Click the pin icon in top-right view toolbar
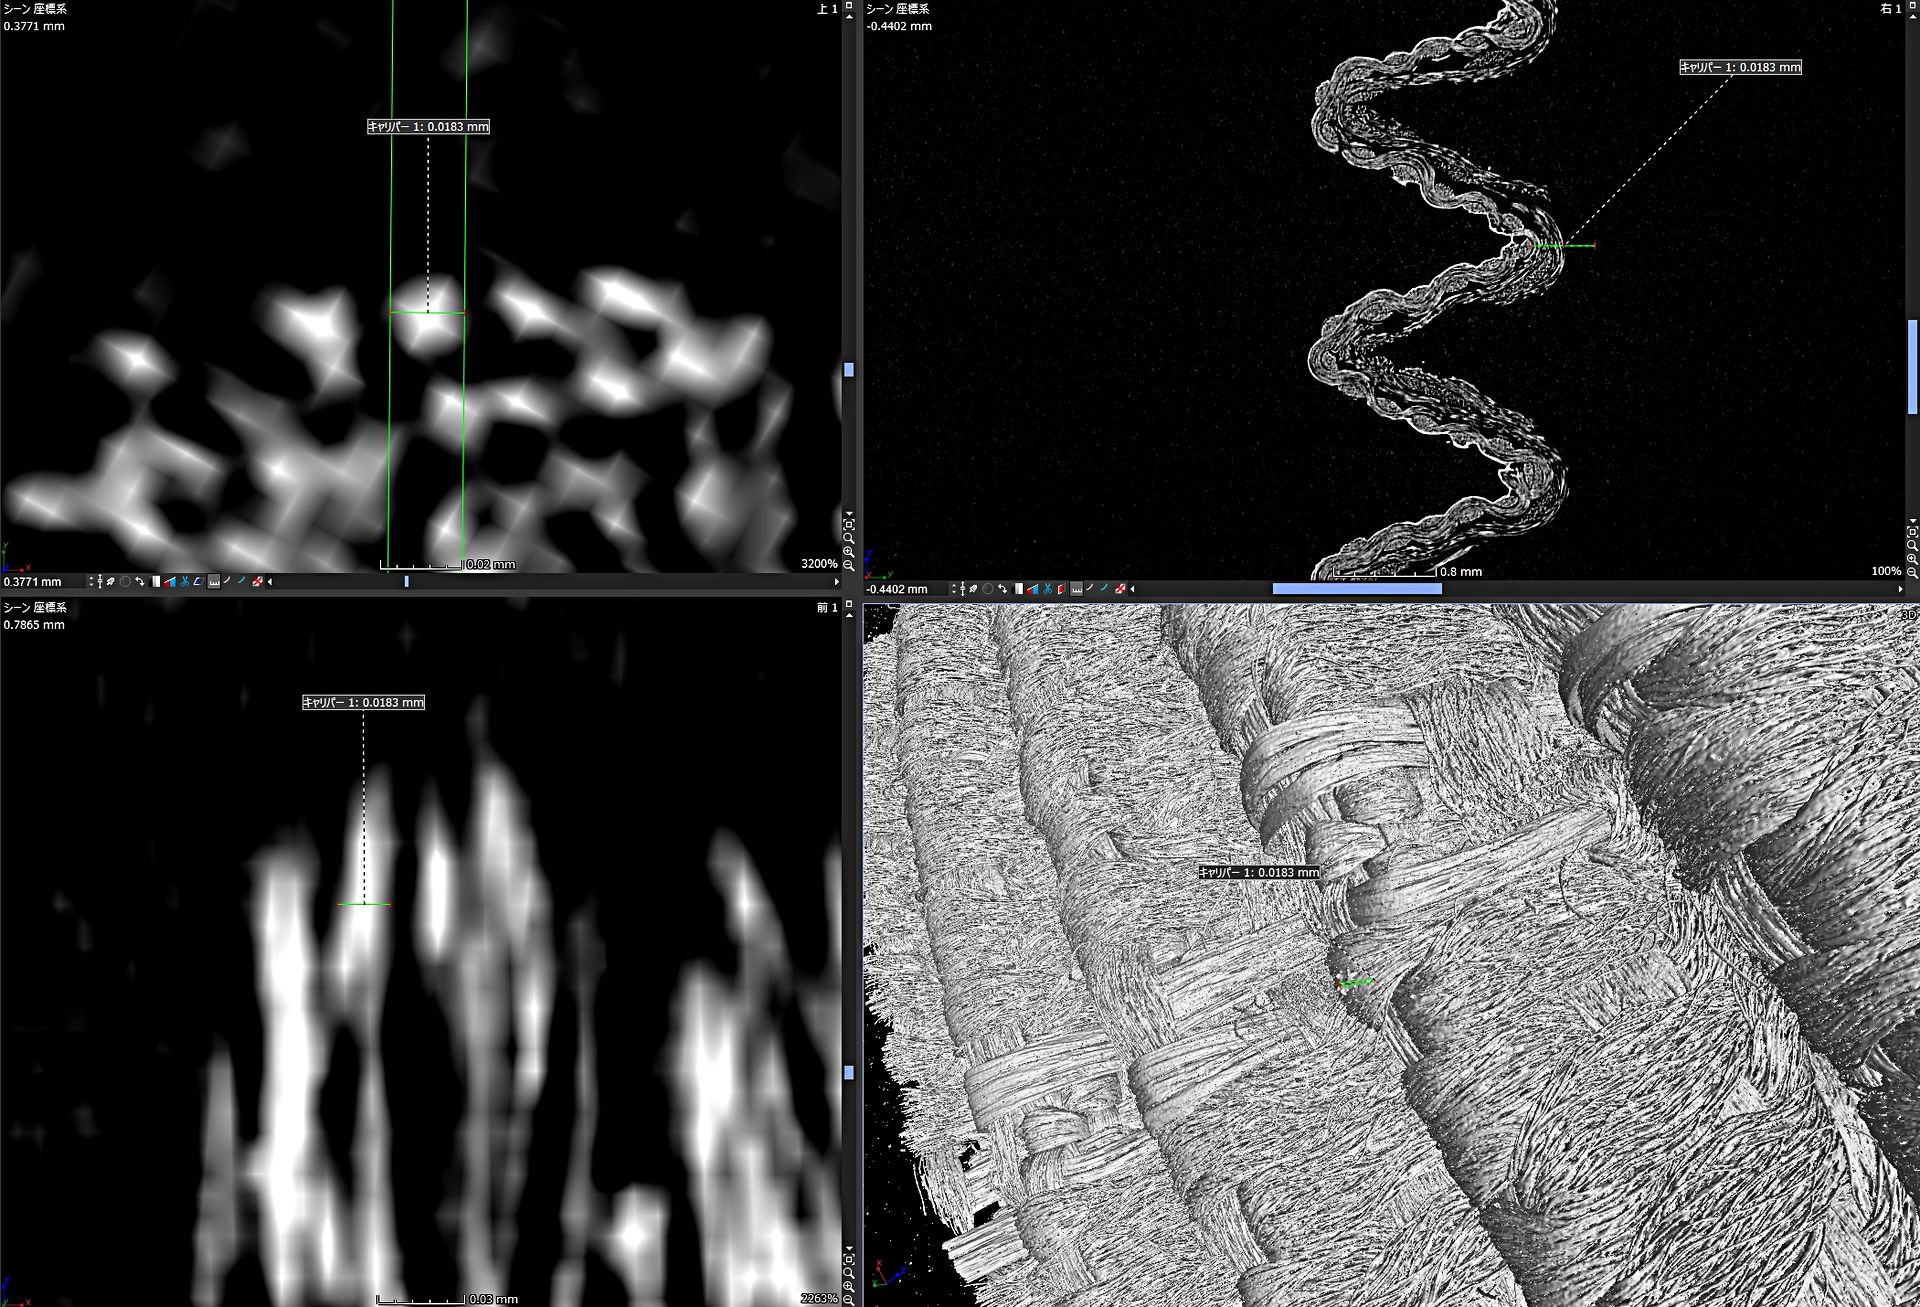Image resolution: width=1920 pixels, height=1307 pixels. click(x=972, y=589)
